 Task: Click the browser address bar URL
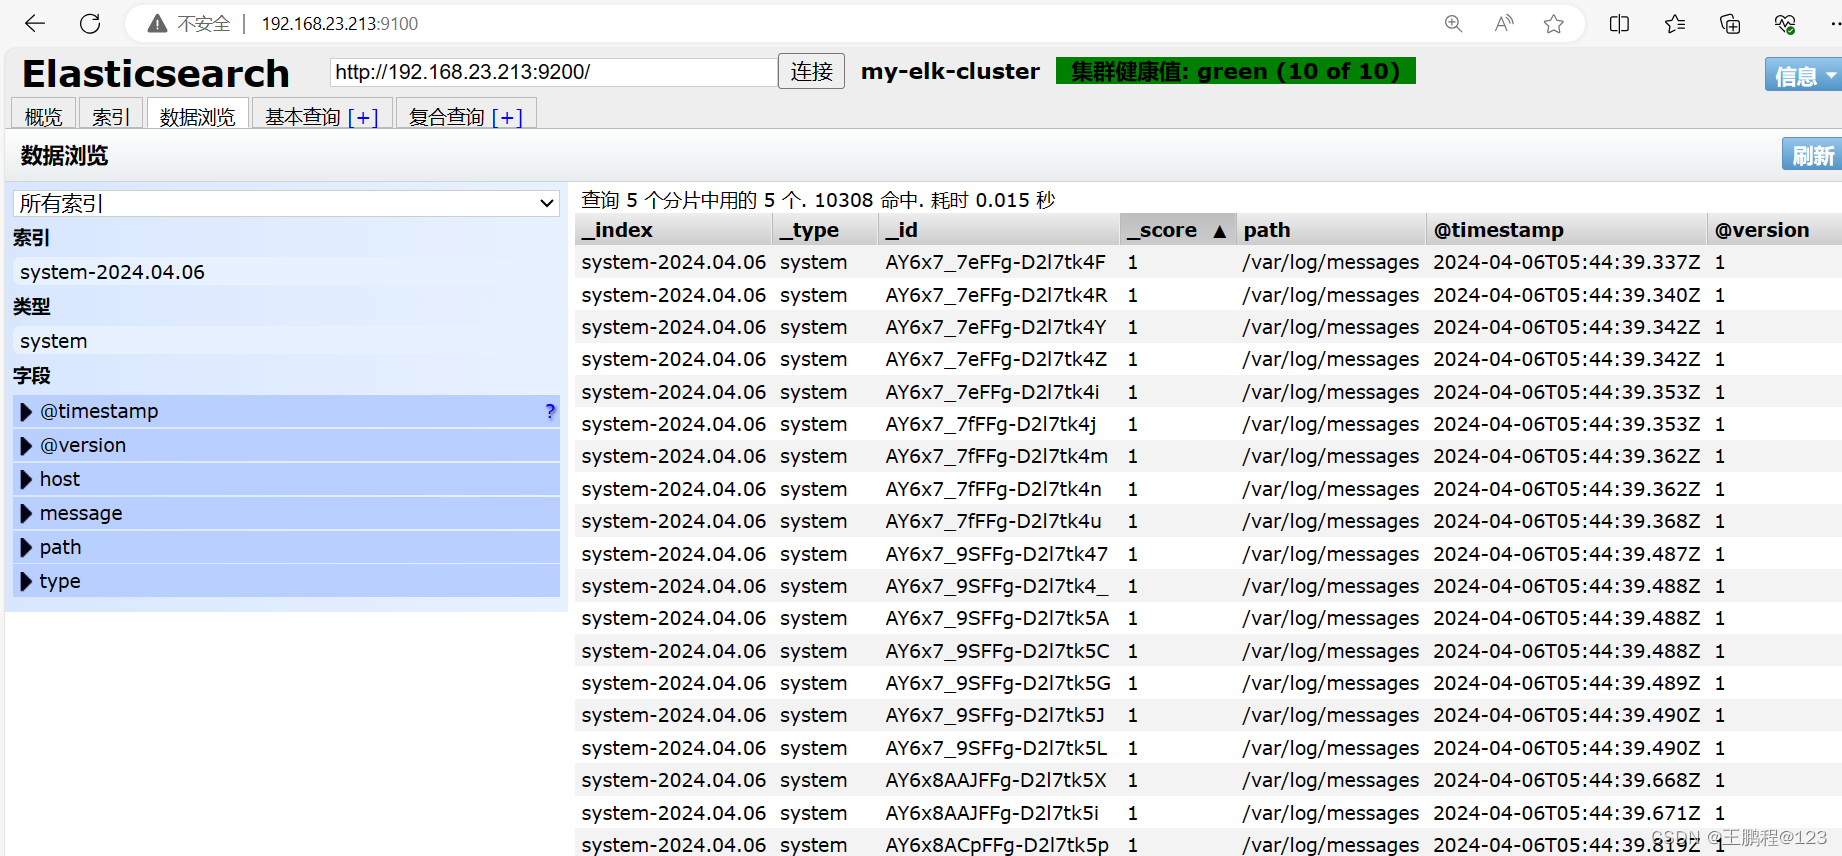click(340, 24)
